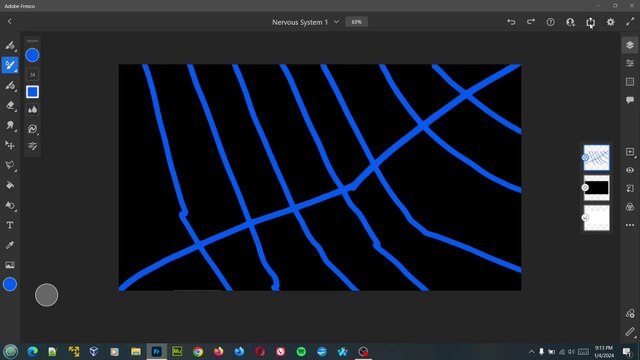
Task: Select the Shapes tool
Action: [x=10, y=205]
